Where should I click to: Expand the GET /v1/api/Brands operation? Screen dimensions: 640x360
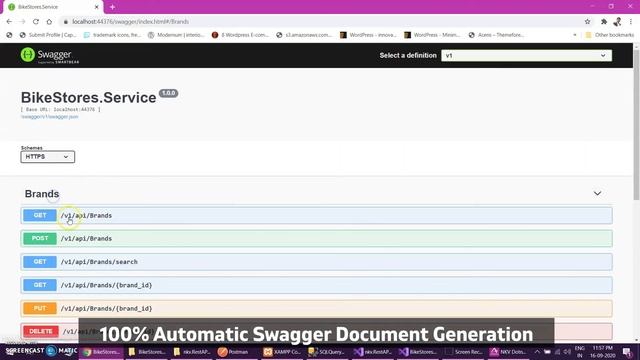317,216
